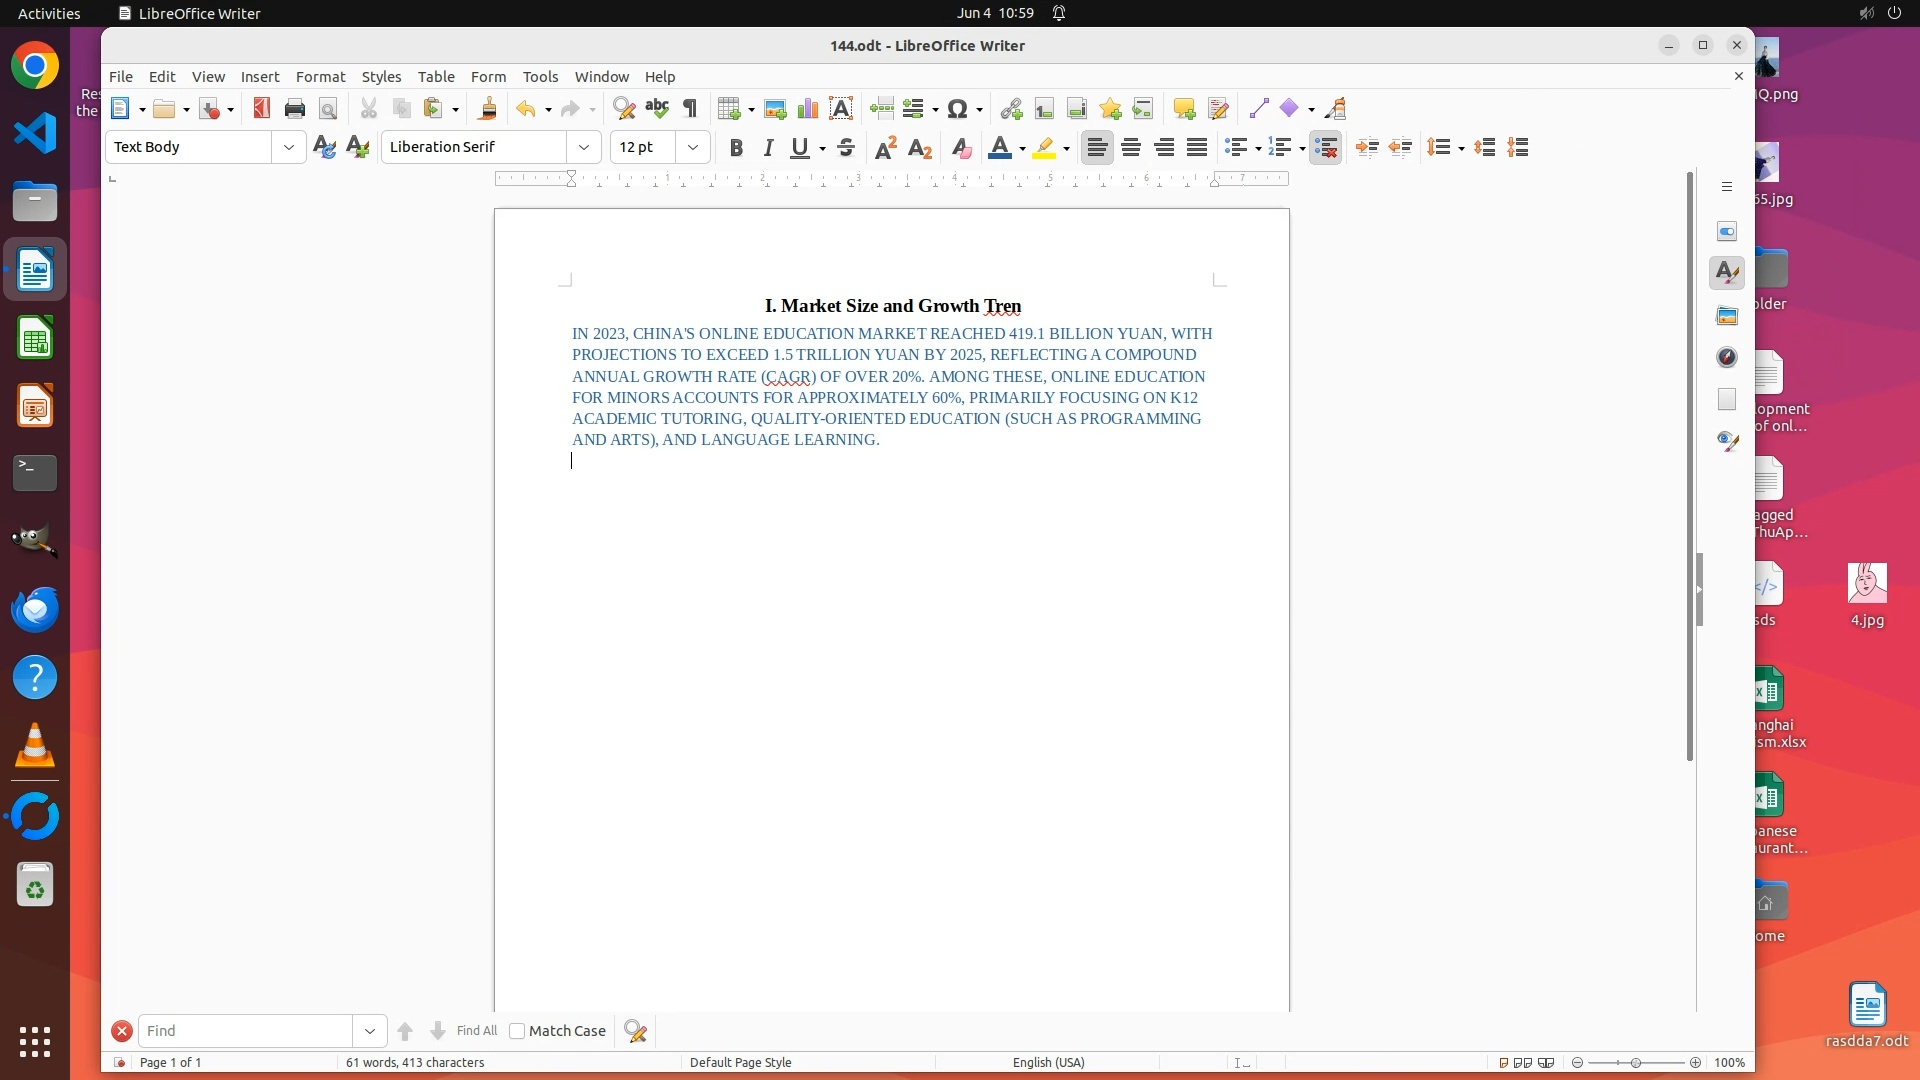This screenshot has height=1080, width=1920.
Task: Open the sidebar Navigator panel
Action: point(1727,358)
